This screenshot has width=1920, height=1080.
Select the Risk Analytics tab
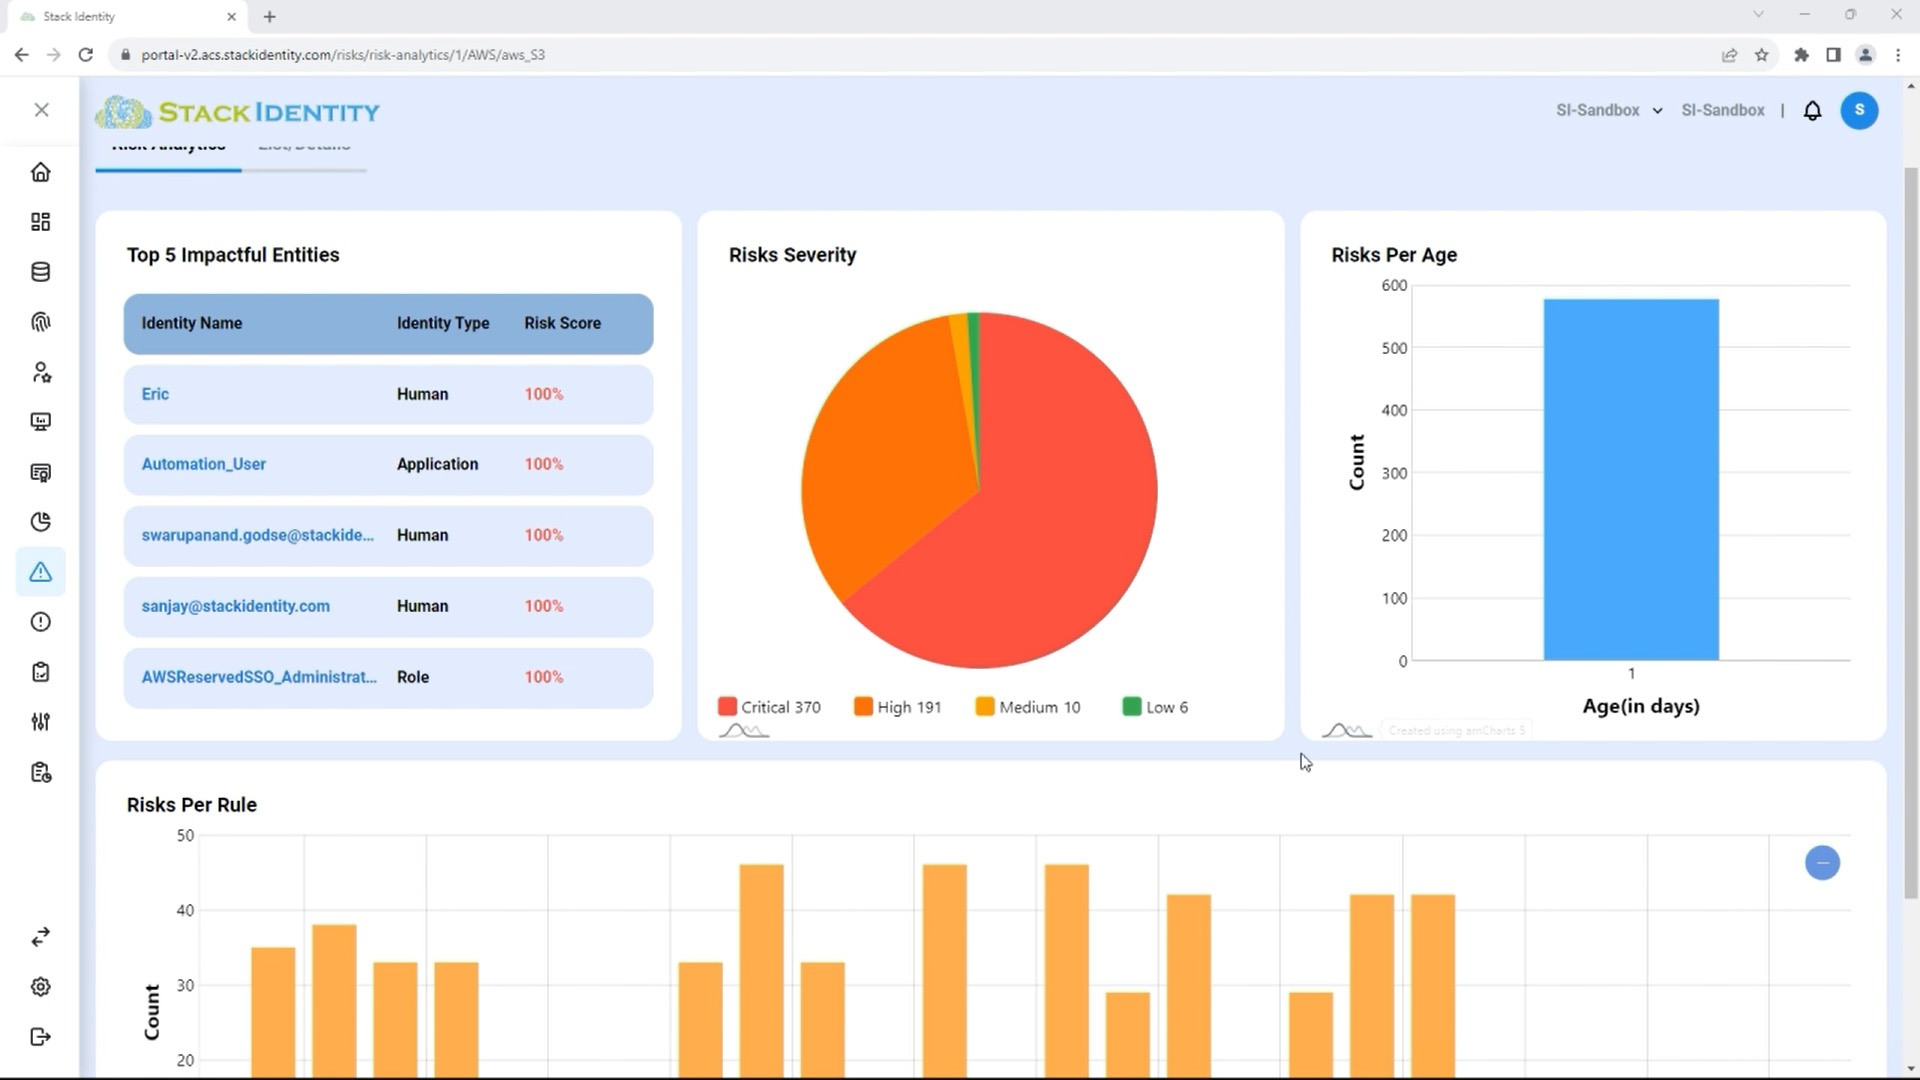pos(167,148)
